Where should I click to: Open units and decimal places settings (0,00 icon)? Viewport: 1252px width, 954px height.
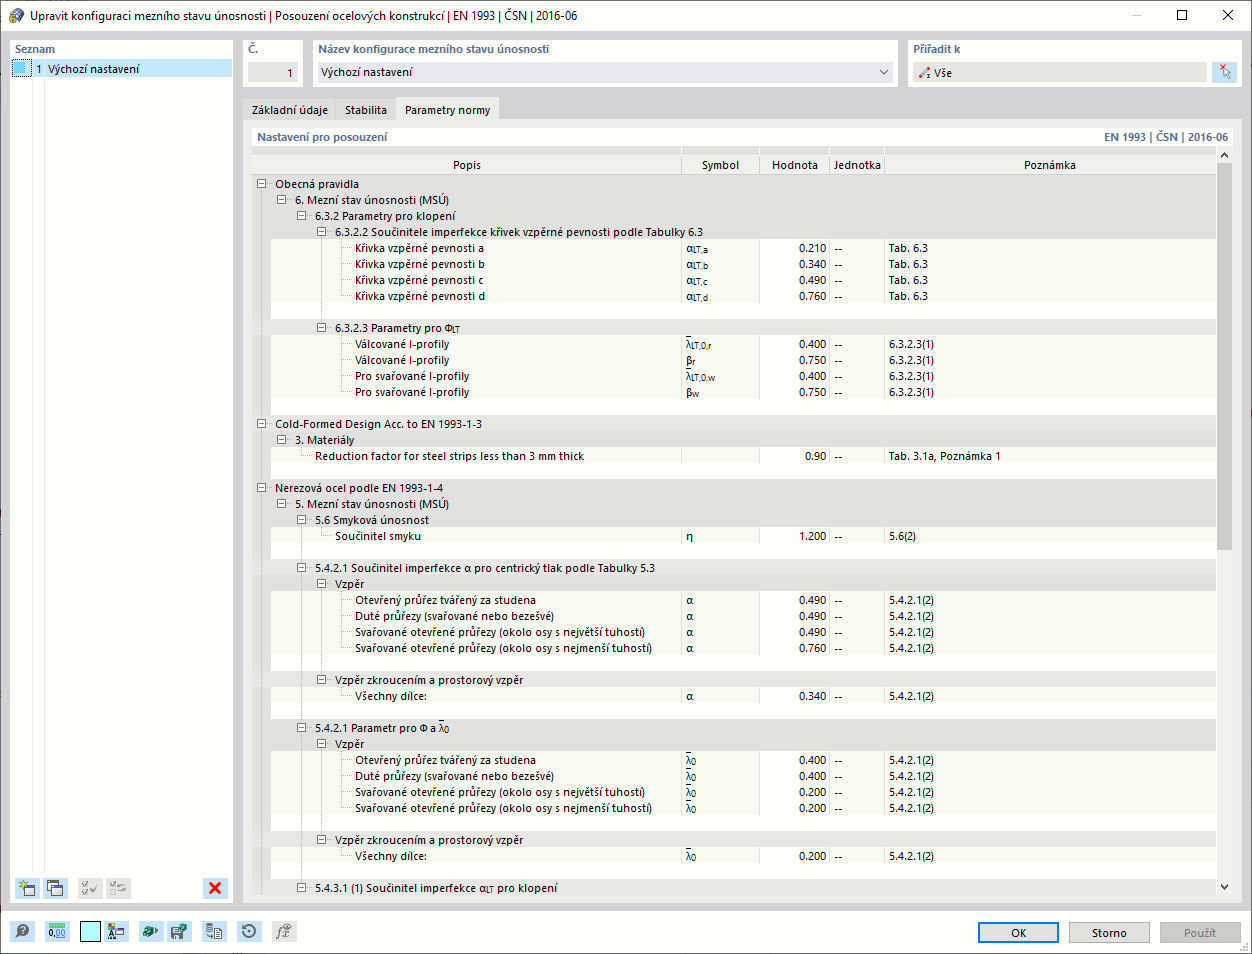coord(57,931)
